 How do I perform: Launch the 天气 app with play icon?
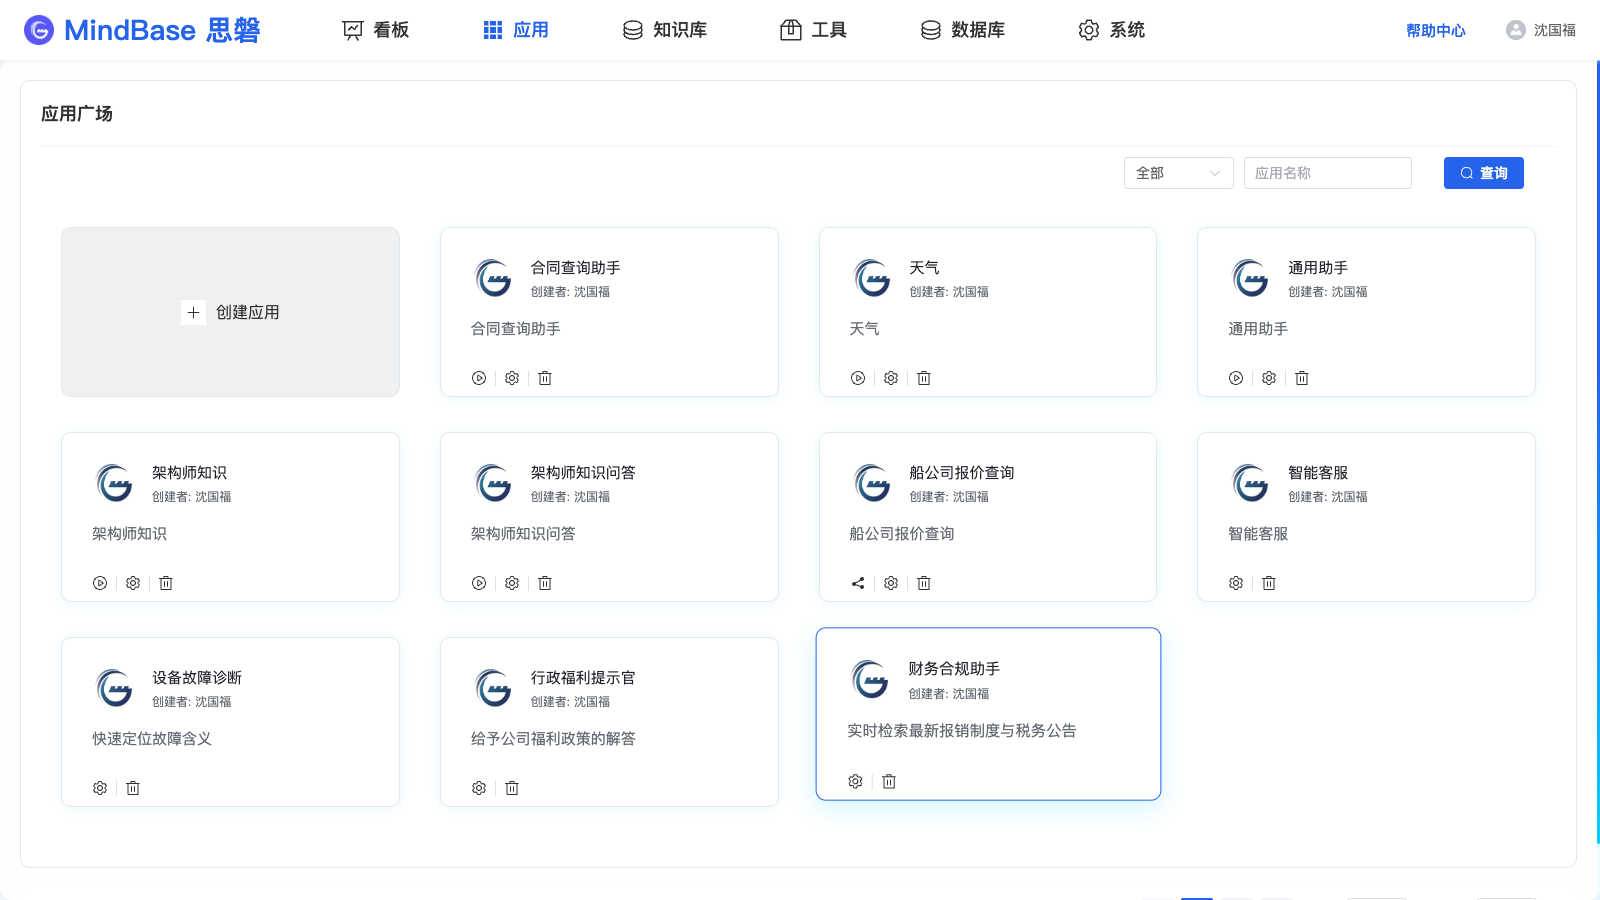pos(858,378)
